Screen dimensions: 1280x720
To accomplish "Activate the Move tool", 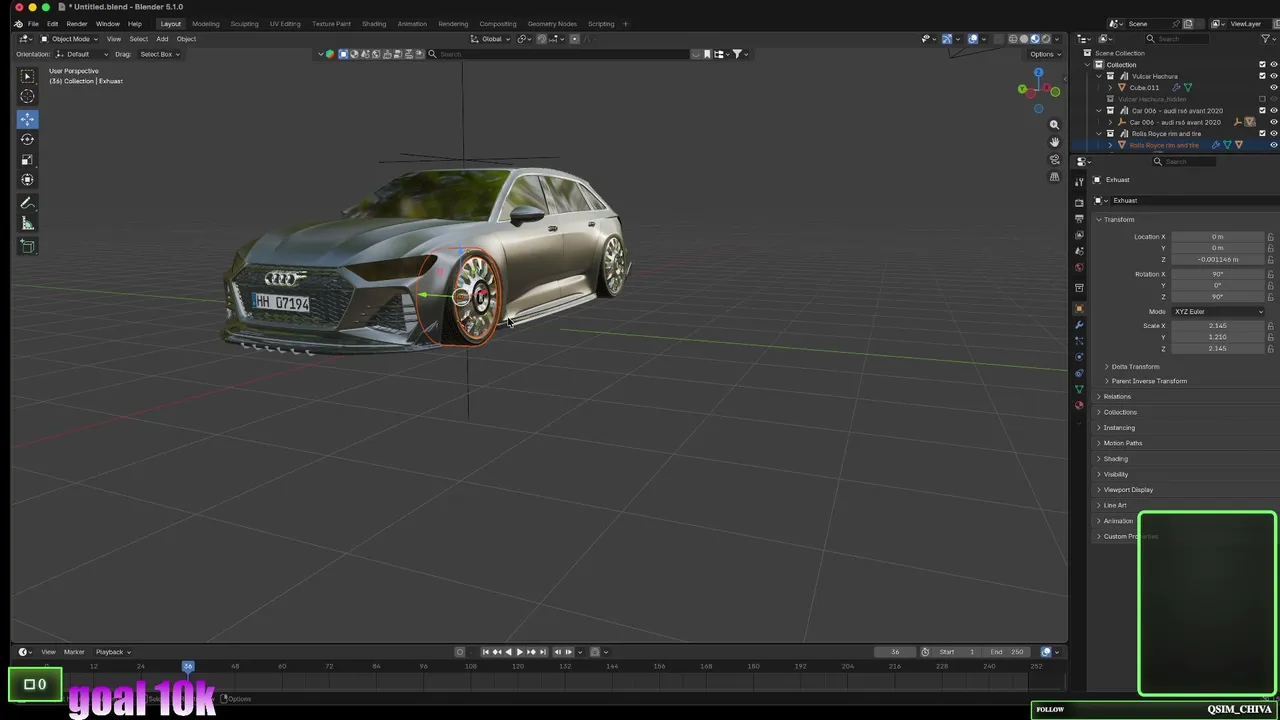I will point(27,119).
